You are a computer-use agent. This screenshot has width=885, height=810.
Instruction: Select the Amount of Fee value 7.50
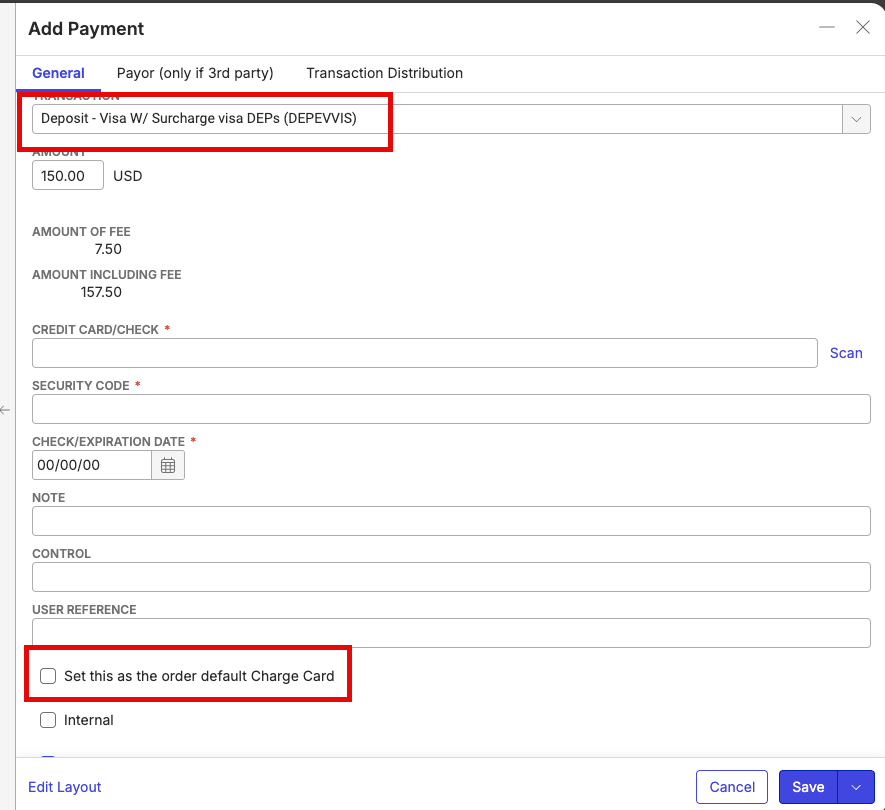click(x=108, y=249)
